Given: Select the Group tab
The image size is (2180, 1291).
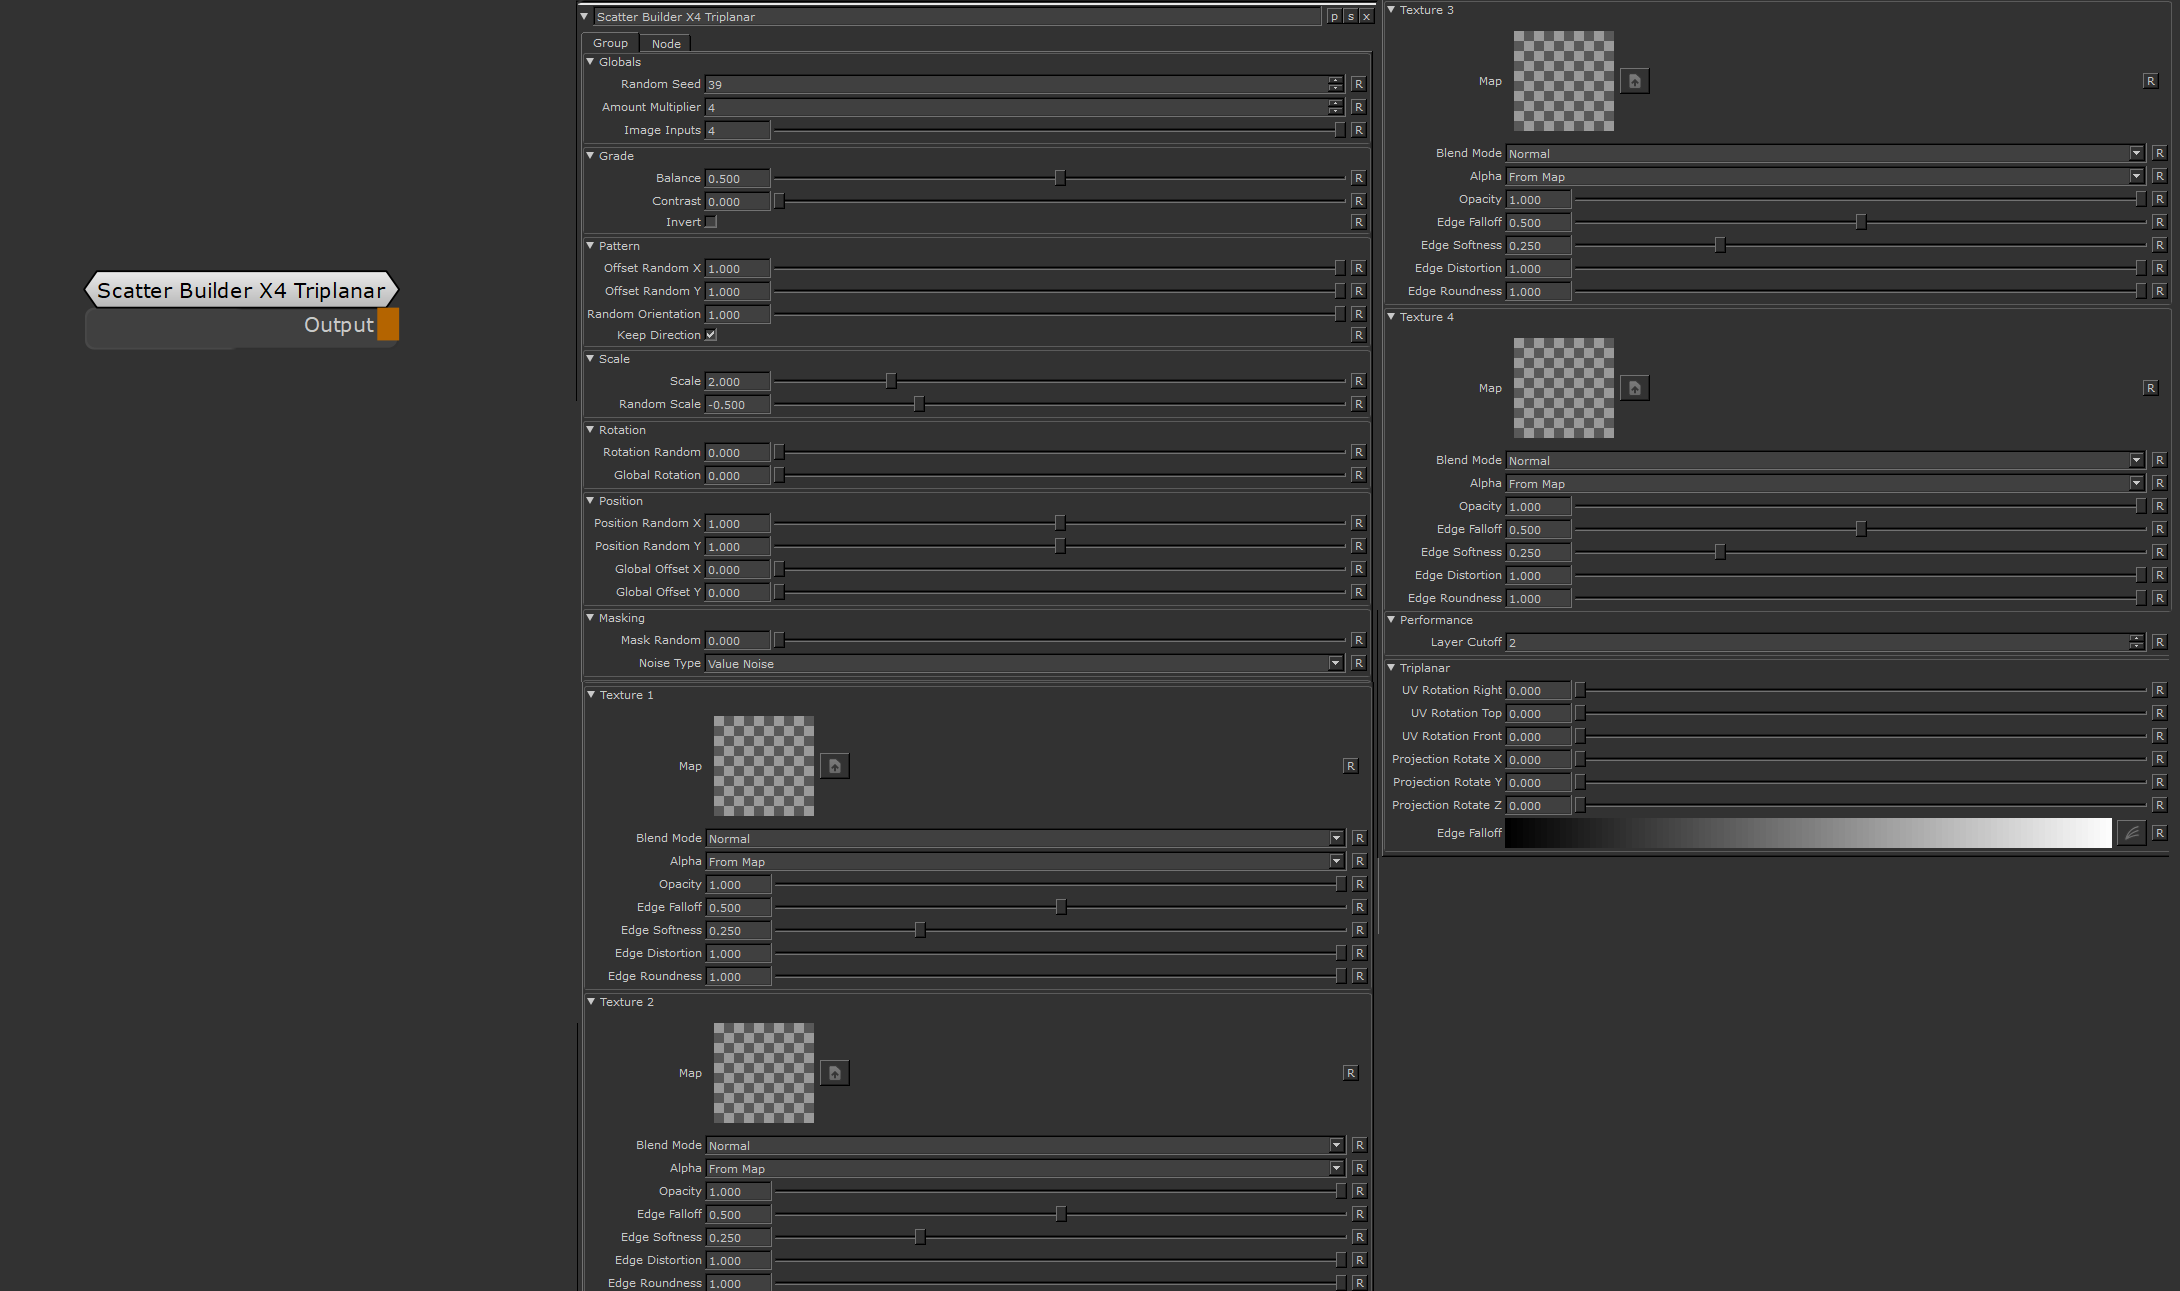Looking at the screenshot, I should click(610, 43).
